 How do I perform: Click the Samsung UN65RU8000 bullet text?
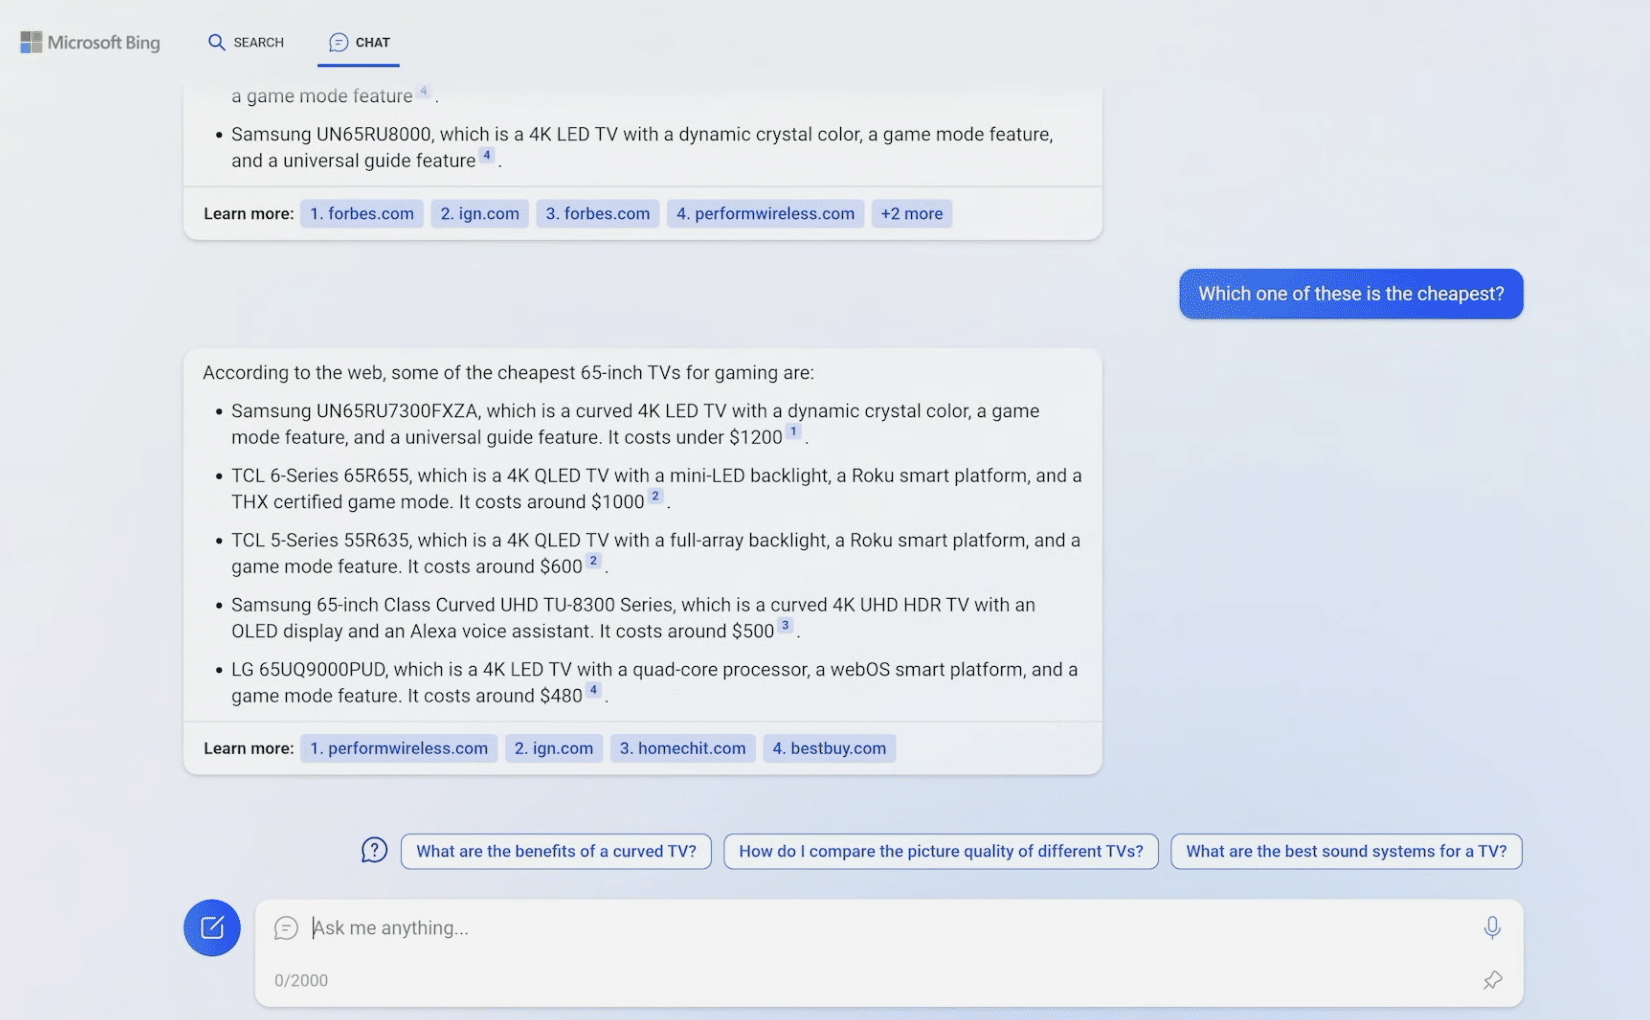[x=642, y=147]
